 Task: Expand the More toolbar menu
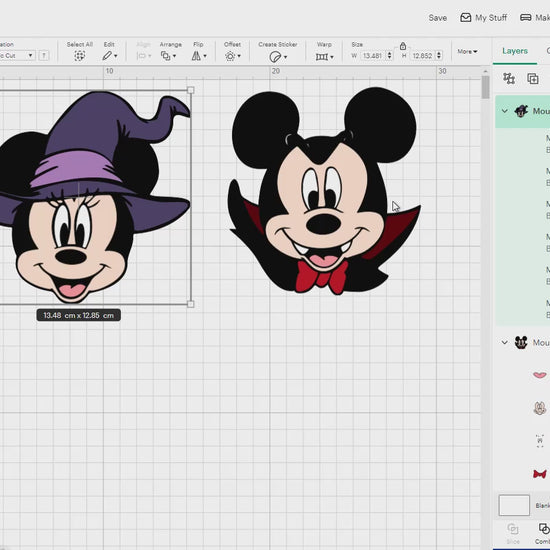point(467,52)
